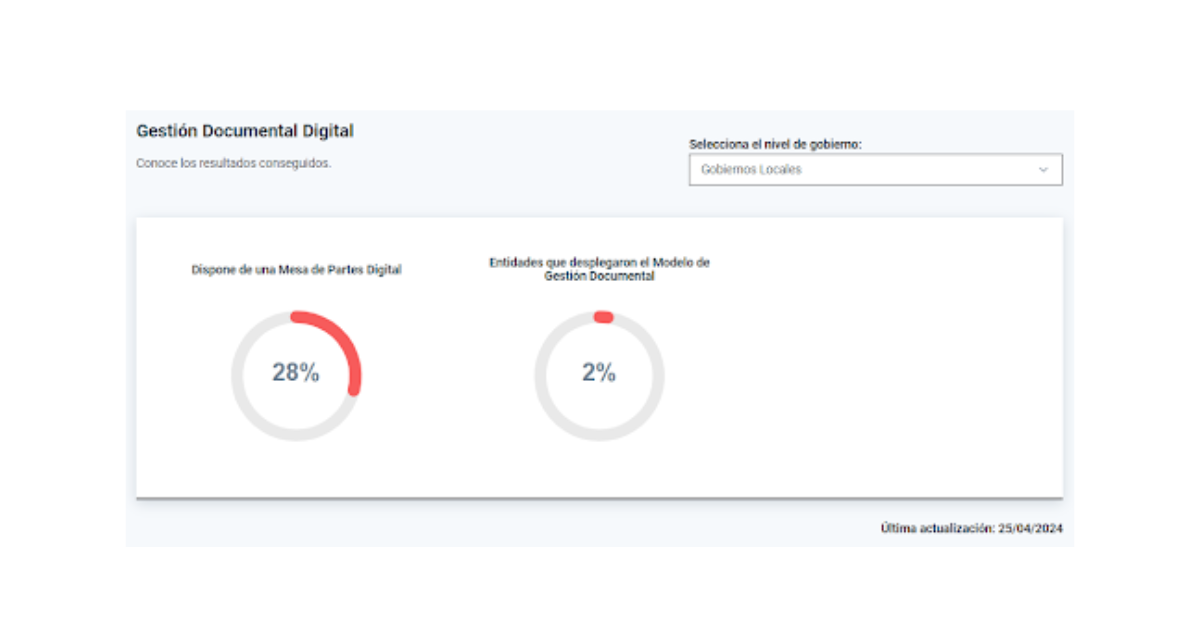Click the small red segment of the 2% donut
The image size is (1200, 630).
[603, 317]
